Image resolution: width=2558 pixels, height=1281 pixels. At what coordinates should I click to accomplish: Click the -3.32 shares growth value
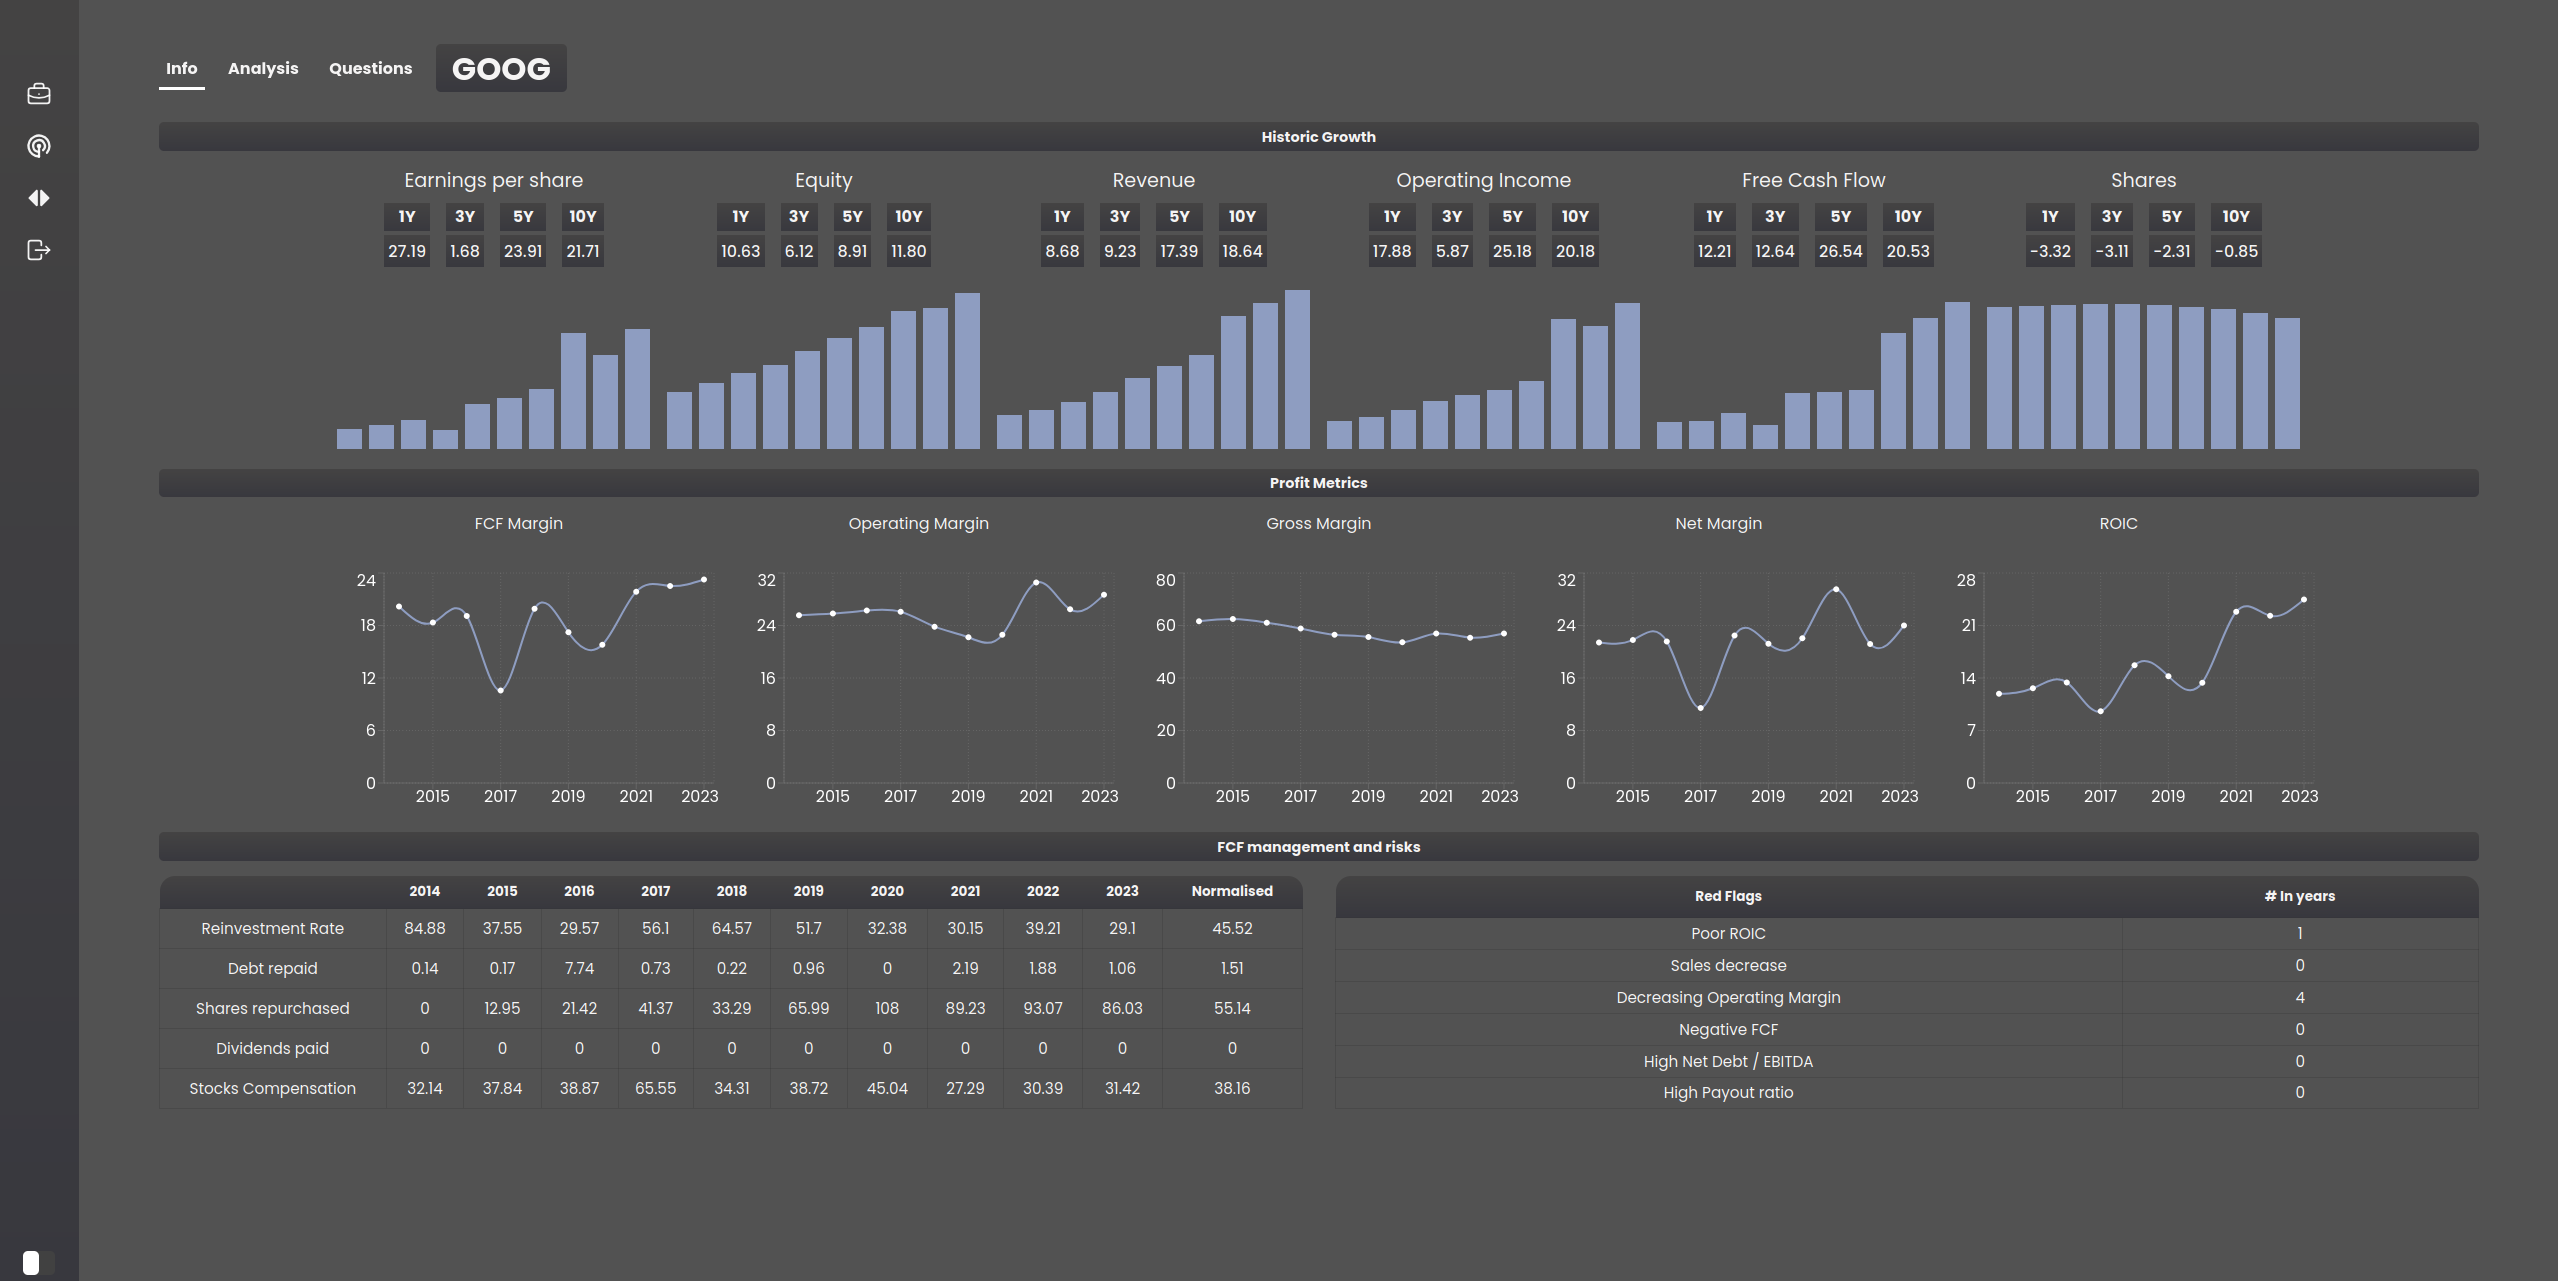point(2050,251)
